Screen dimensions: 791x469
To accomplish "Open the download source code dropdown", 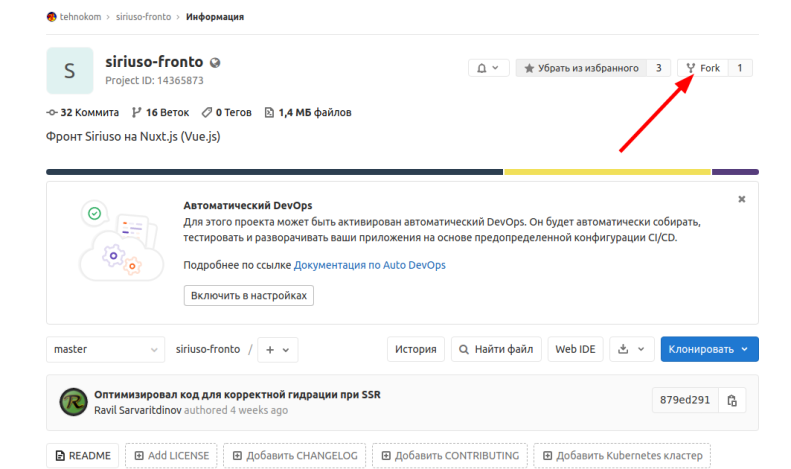I will click(x=632, y=349).
